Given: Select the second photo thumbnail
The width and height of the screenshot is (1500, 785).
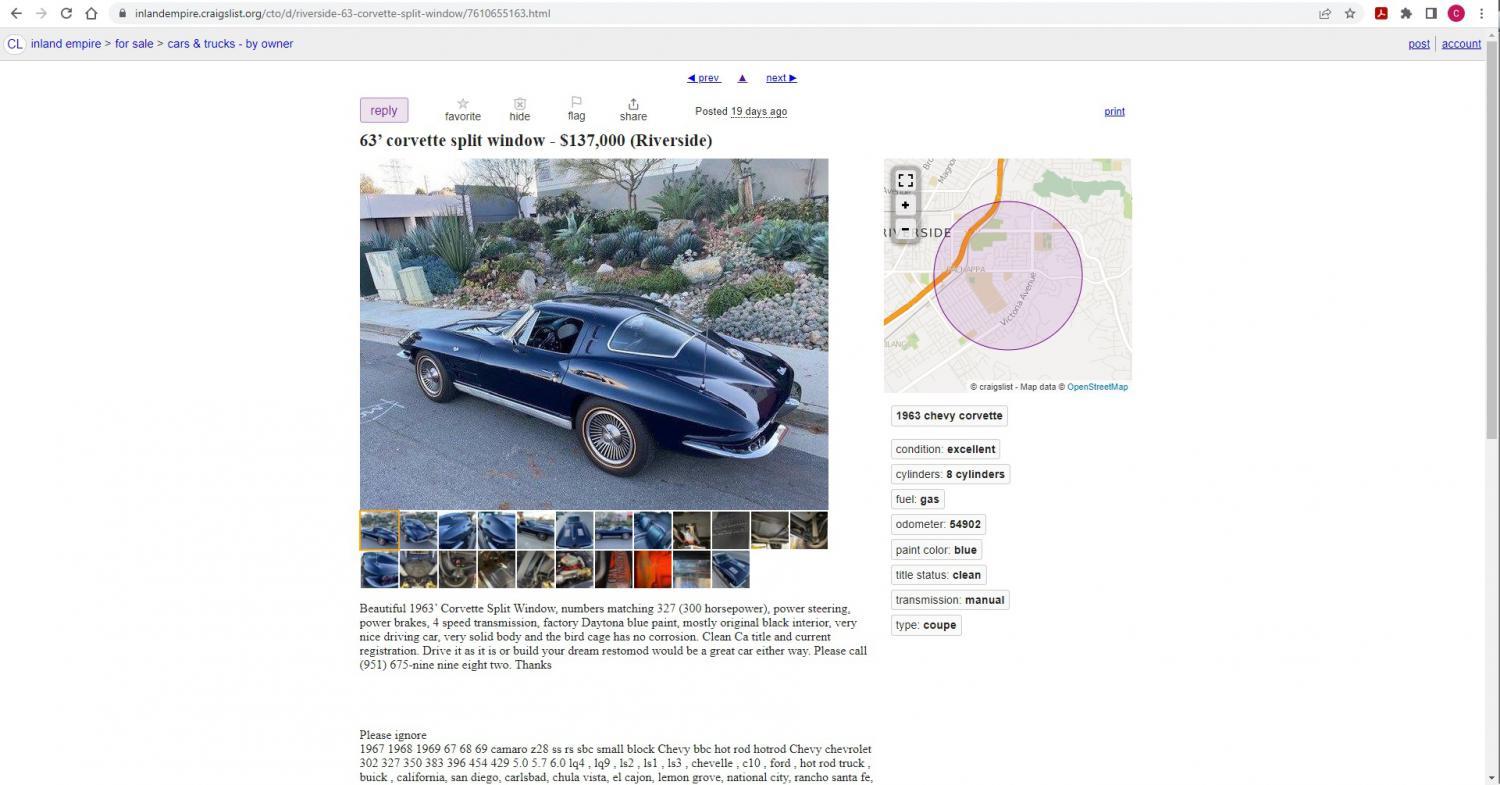Looking at the screenshot, I should pos(418,530).
